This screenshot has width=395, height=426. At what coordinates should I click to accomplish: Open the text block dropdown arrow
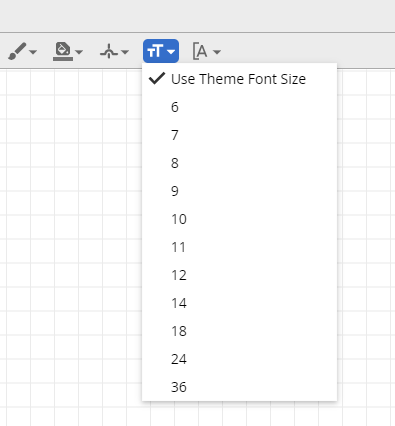click(217, 52)
